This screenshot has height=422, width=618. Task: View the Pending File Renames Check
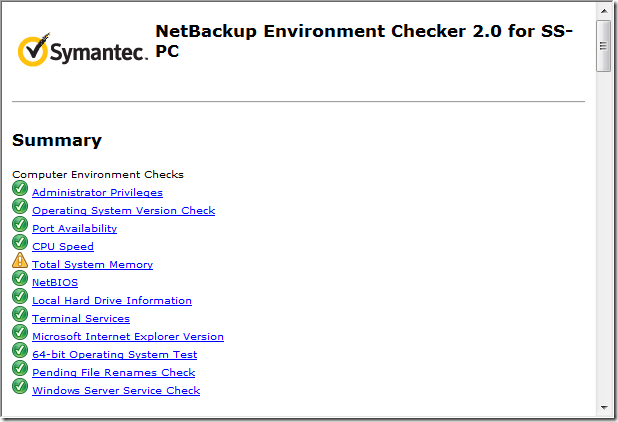coord(113,373)
